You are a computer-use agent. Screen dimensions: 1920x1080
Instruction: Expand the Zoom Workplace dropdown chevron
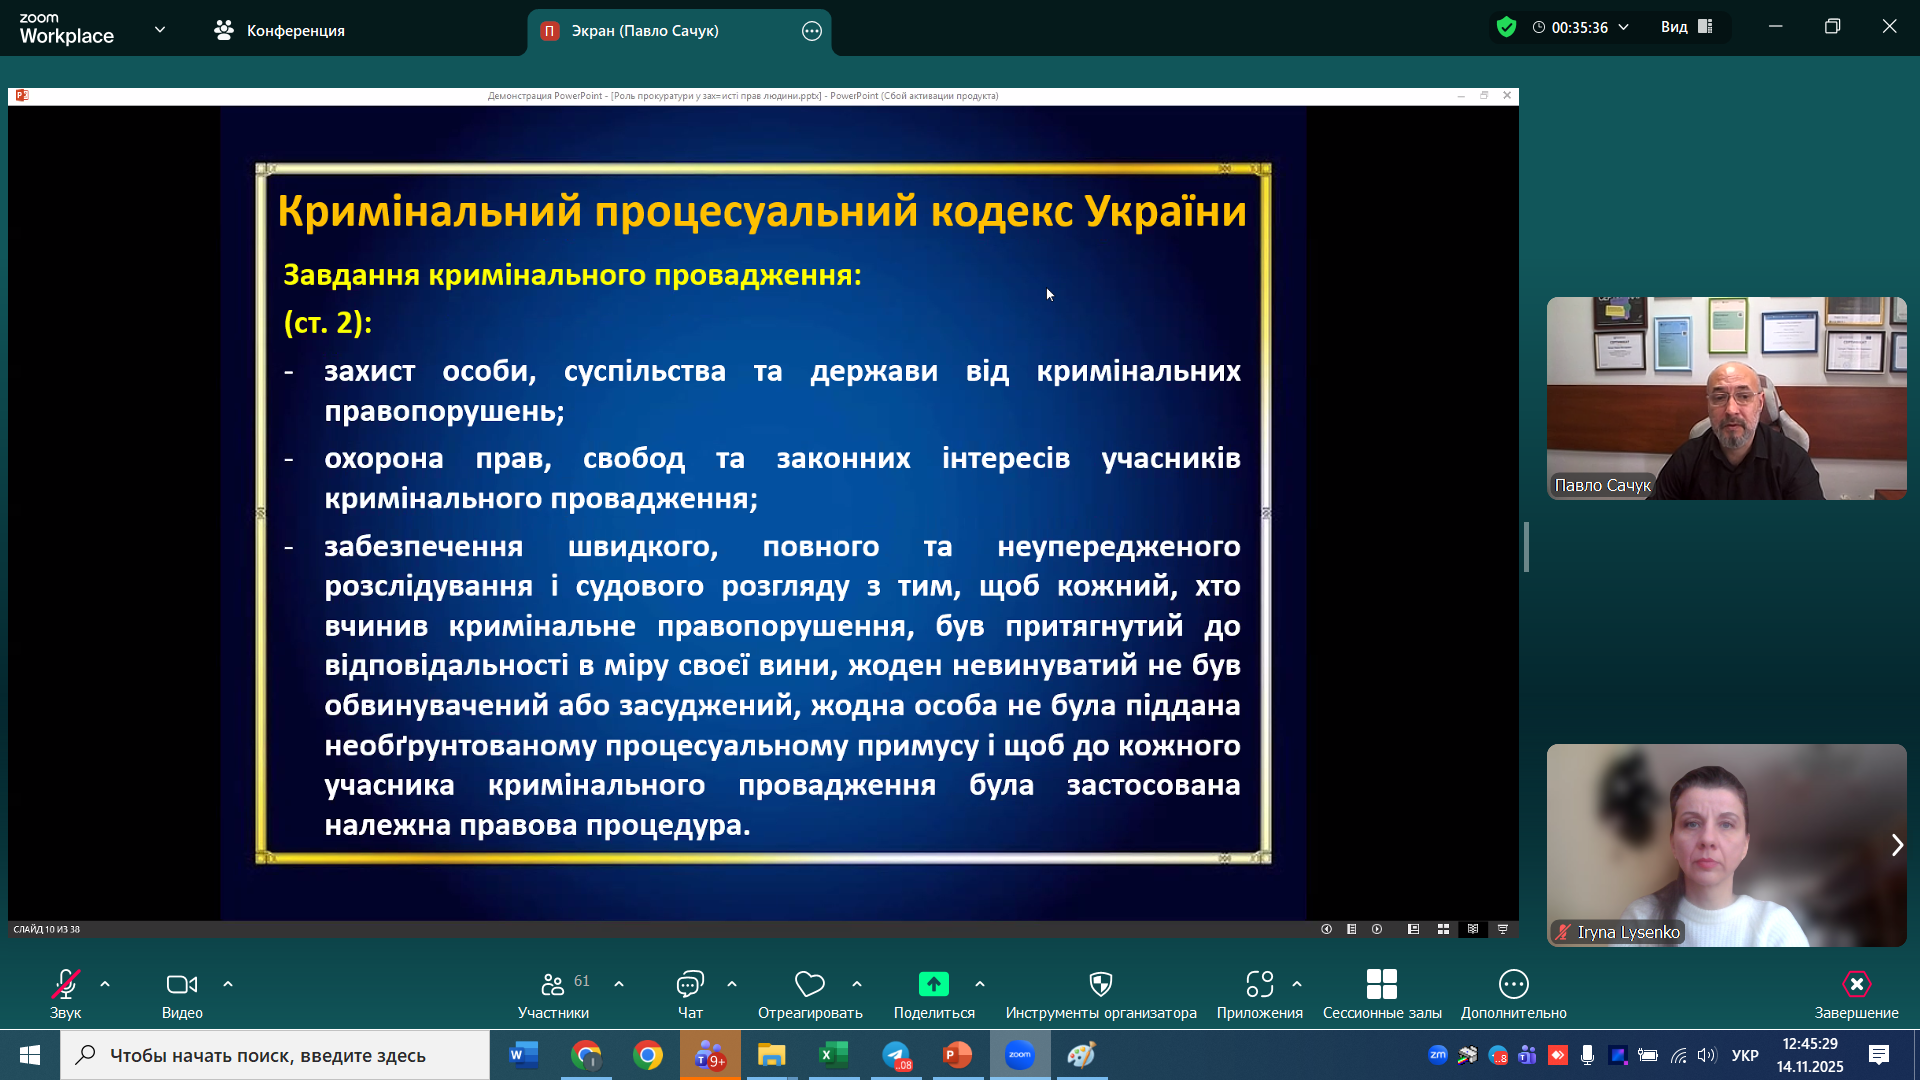(x=160, y=29)
